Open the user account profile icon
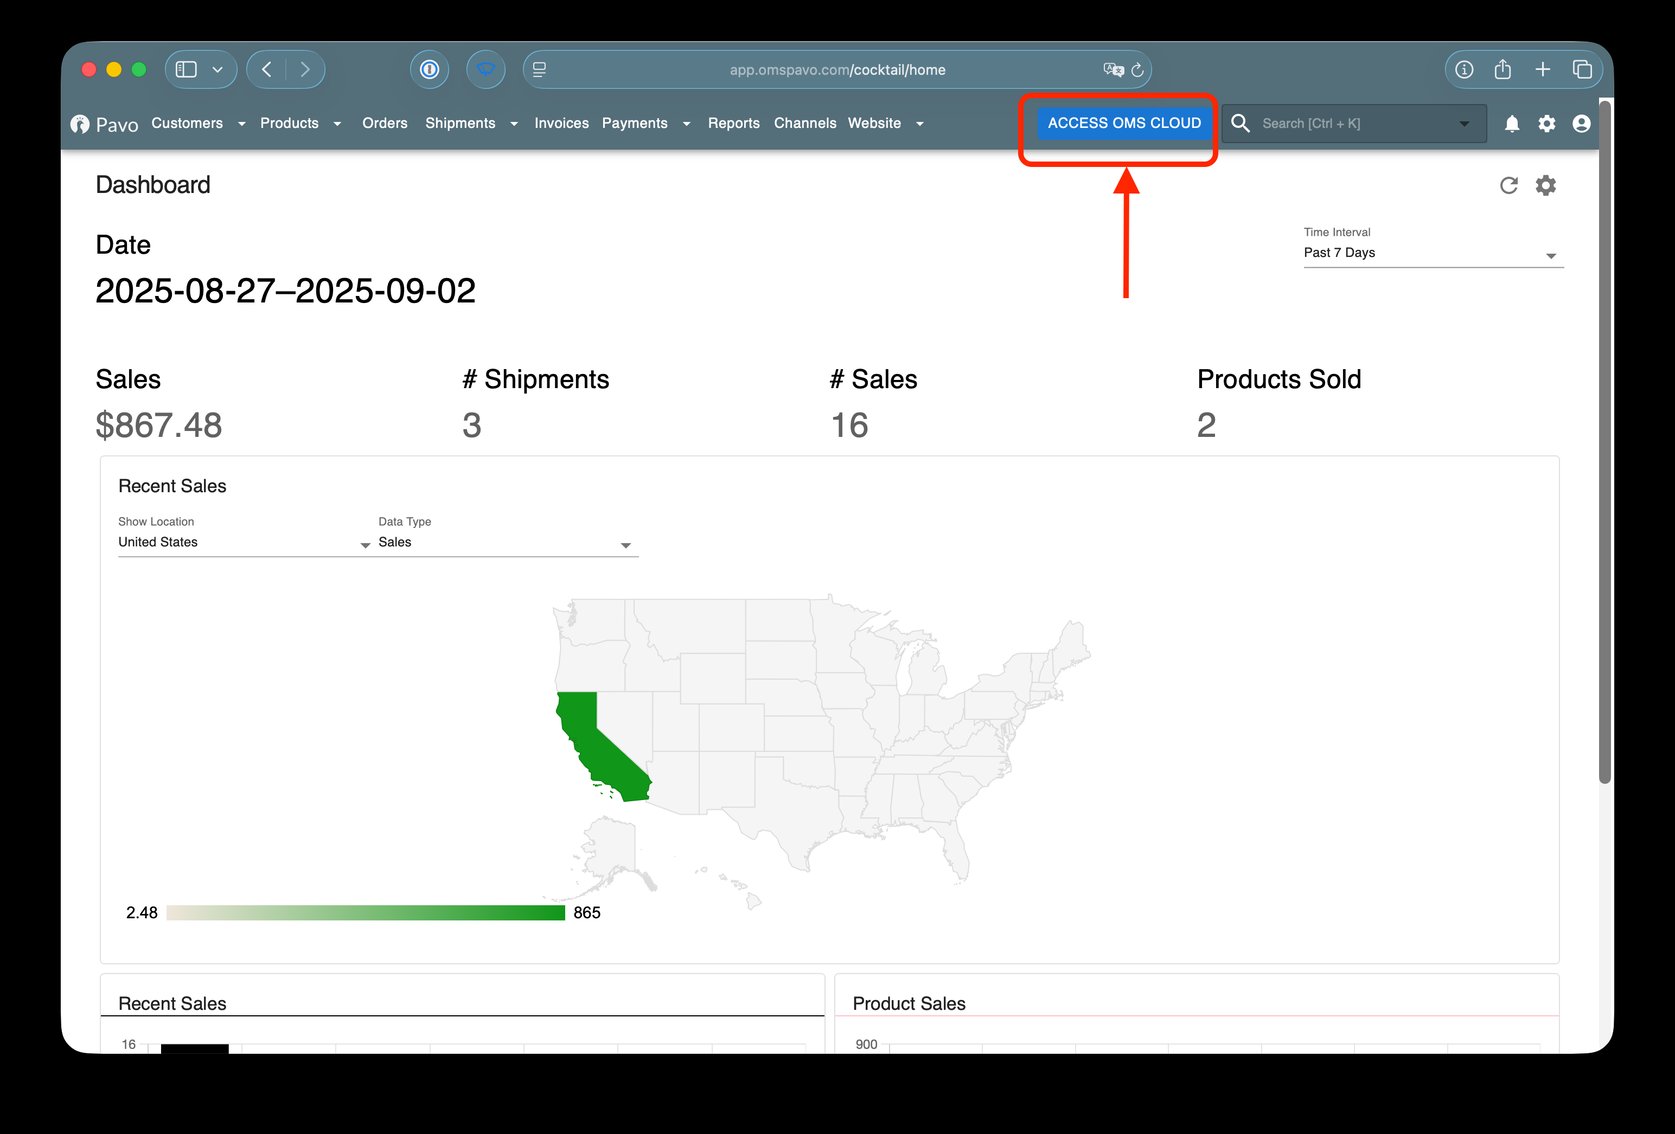 click(1580, 123)
